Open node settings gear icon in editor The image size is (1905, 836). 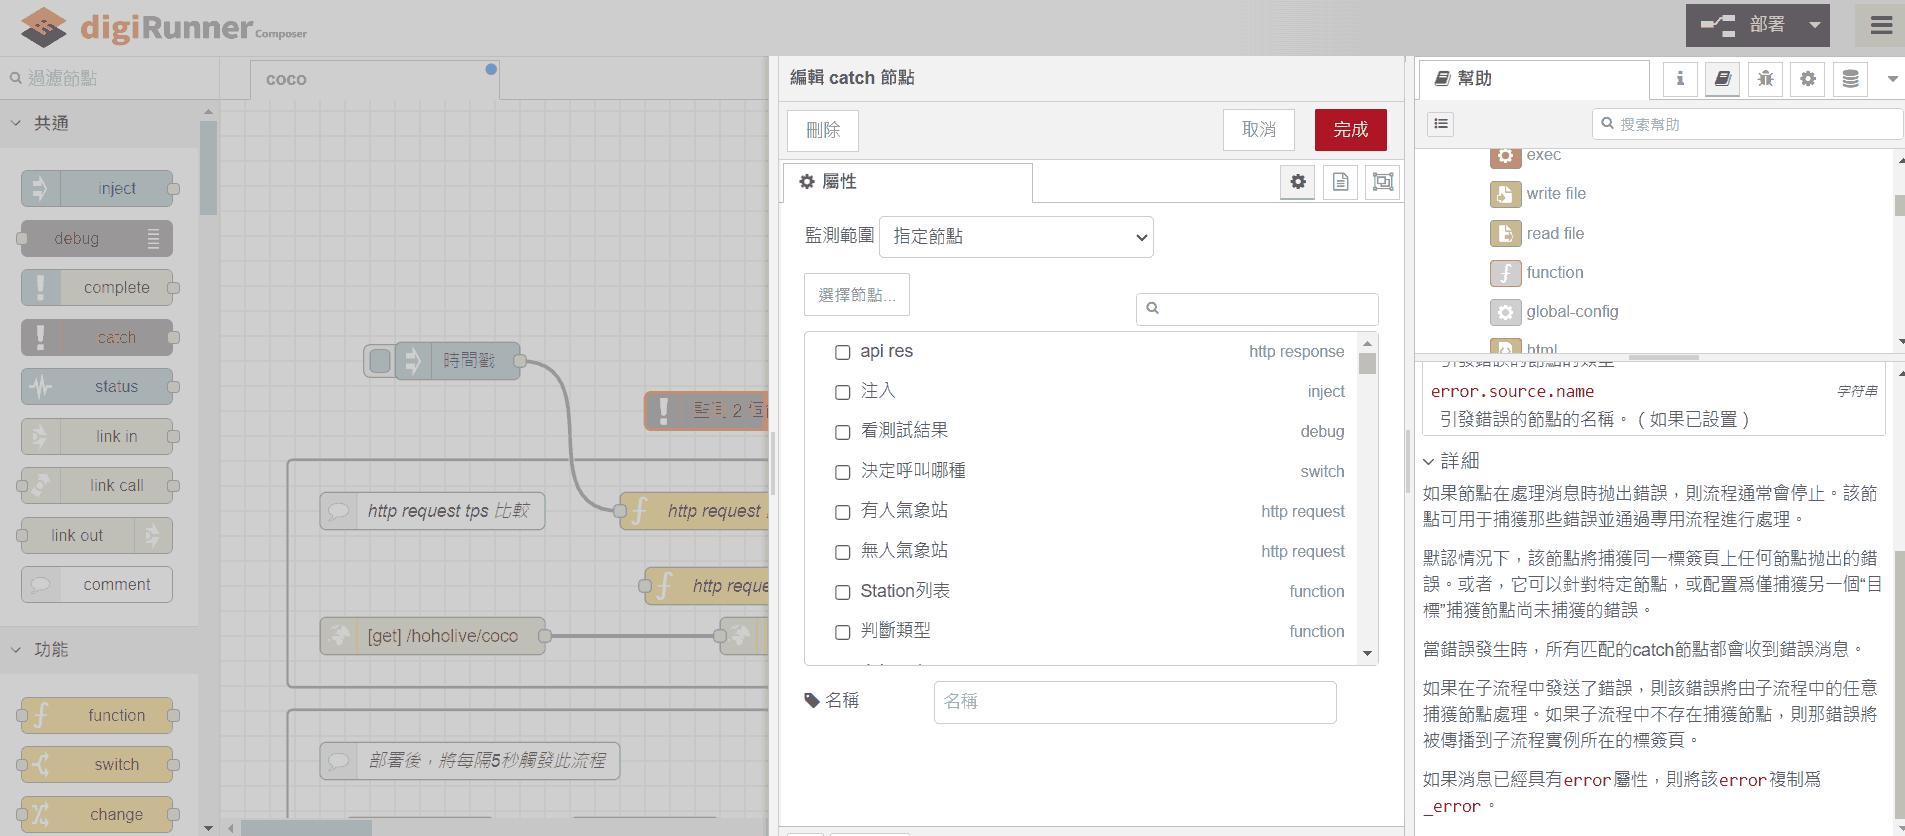coord(1298,182)
